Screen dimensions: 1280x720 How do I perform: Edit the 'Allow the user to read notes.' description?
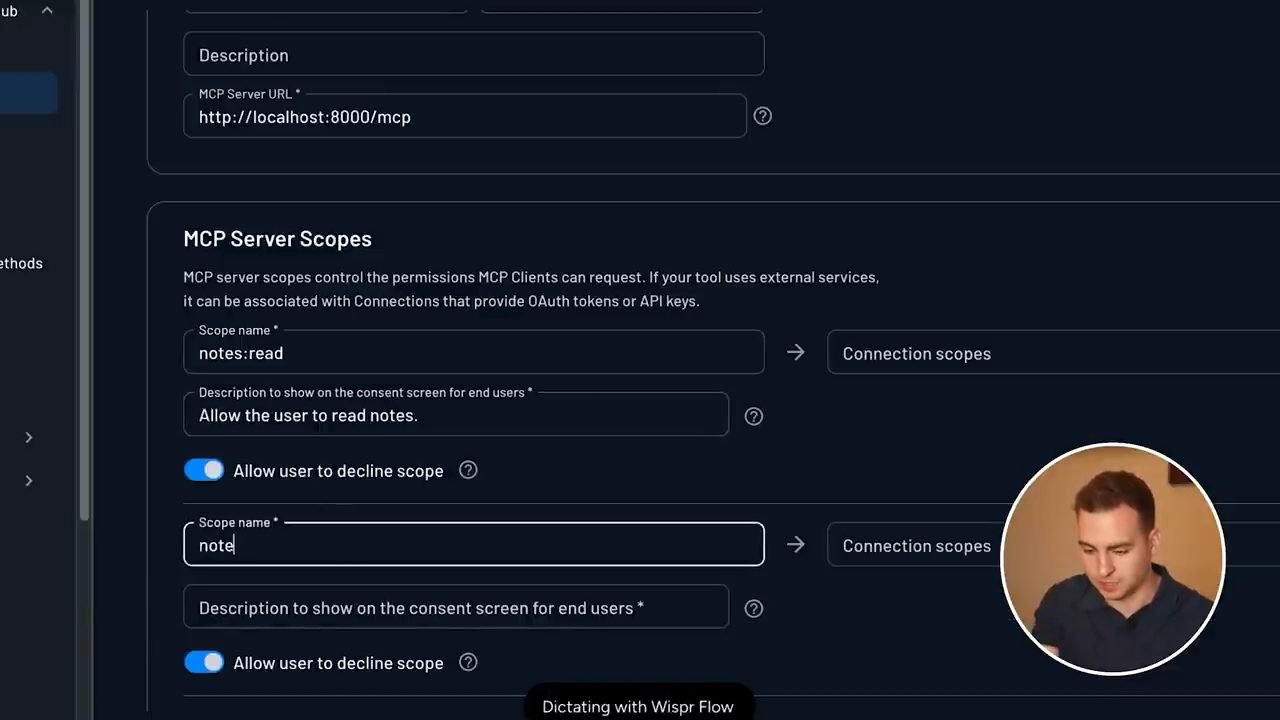456,414
